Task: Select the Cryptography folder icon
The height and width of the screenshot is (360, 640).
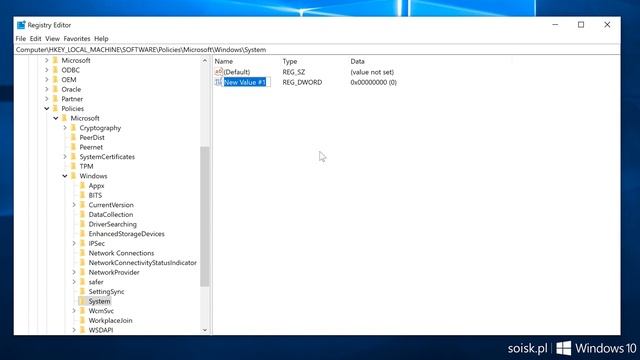Action: click(73, 128)
